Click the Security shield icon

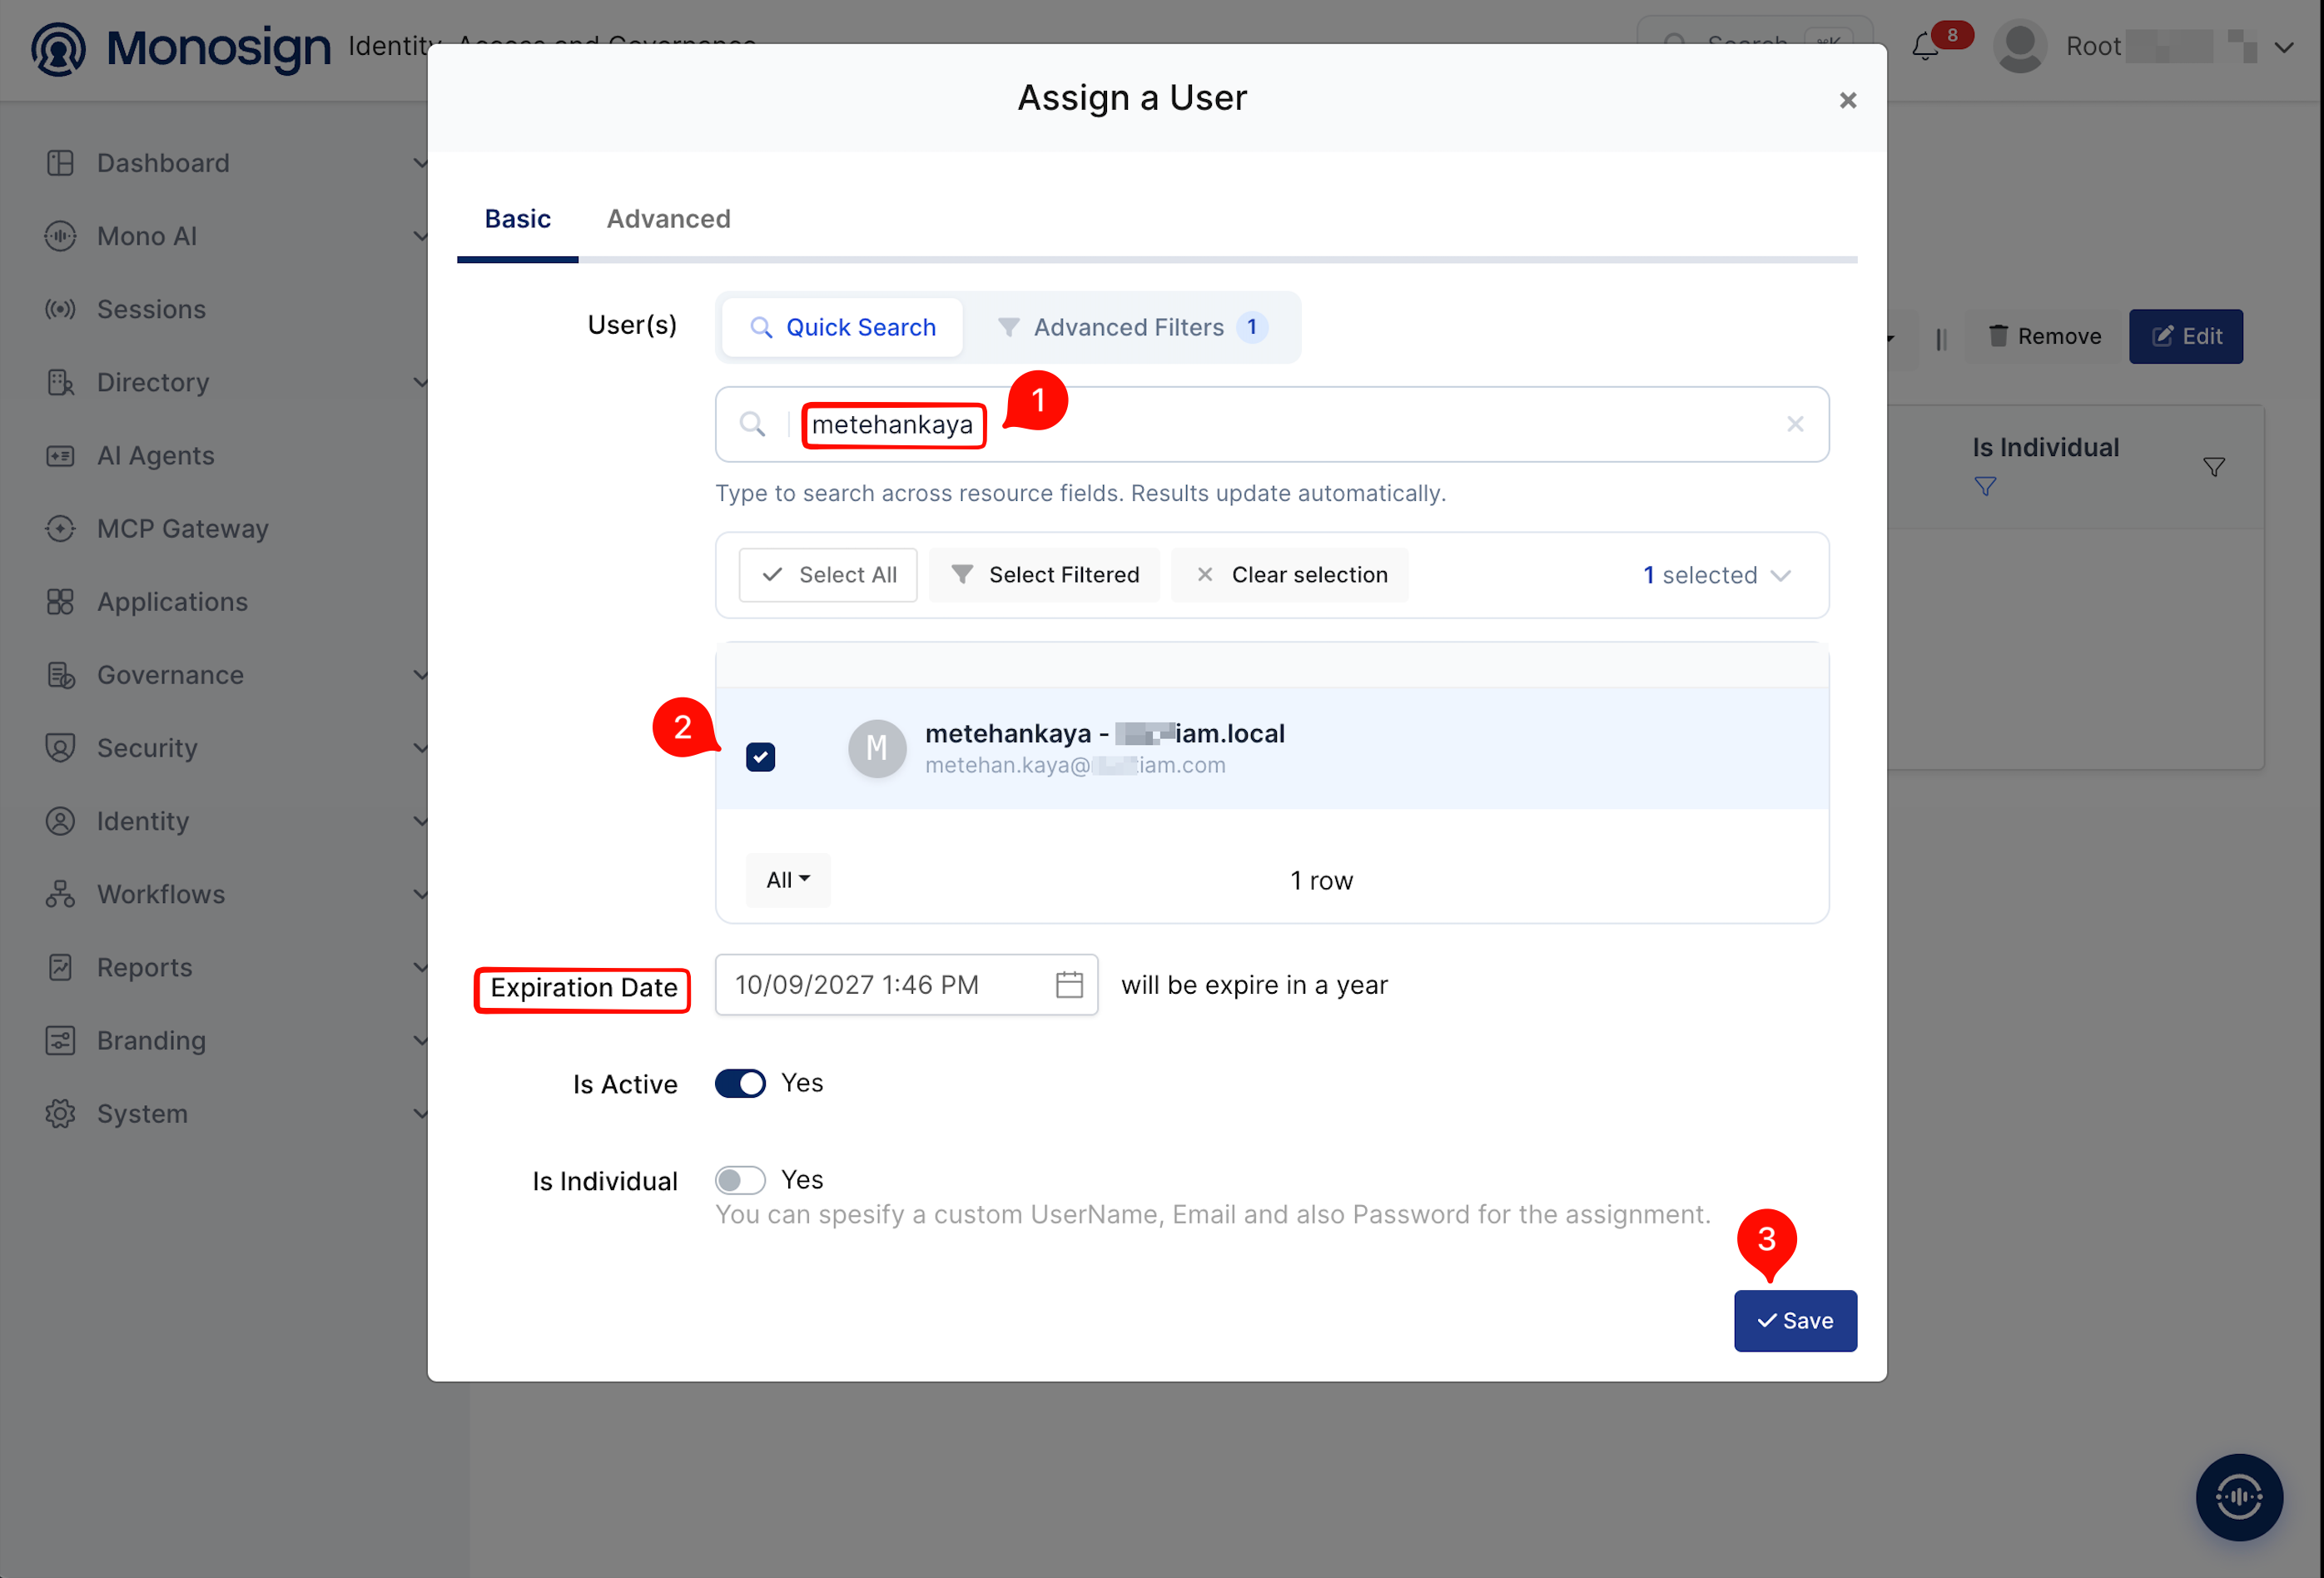[60, 748]
